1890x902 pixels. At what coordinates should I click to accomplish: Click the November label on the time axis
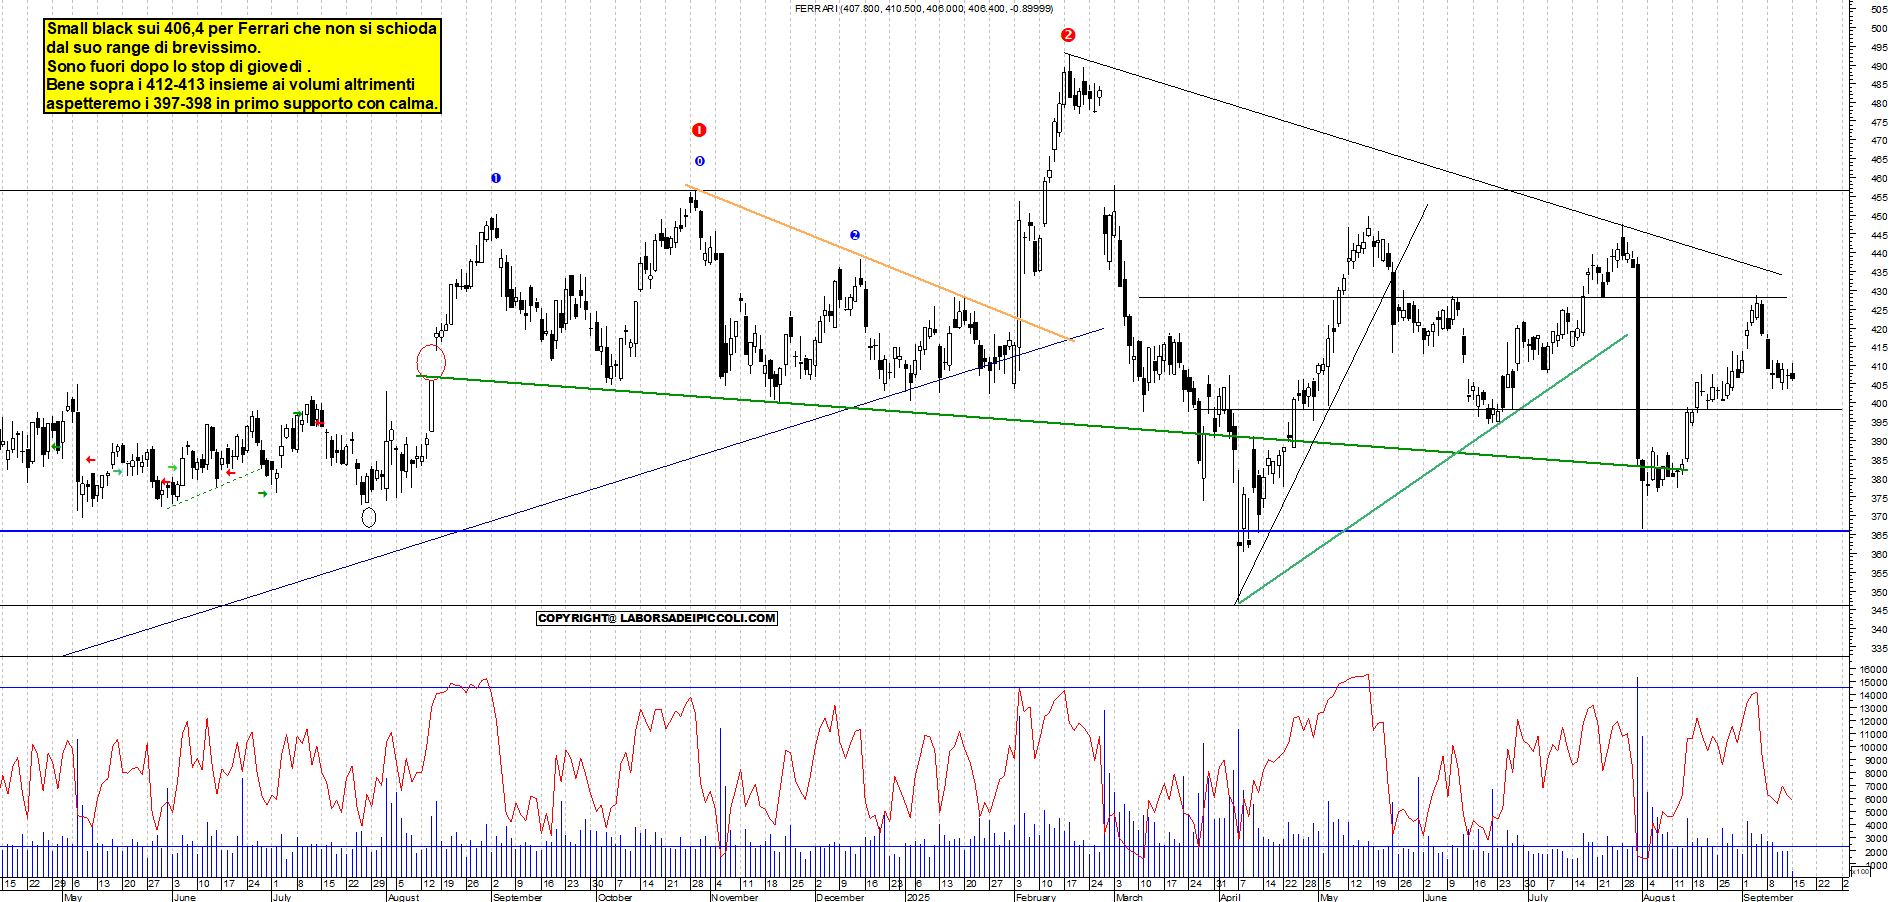734,897
